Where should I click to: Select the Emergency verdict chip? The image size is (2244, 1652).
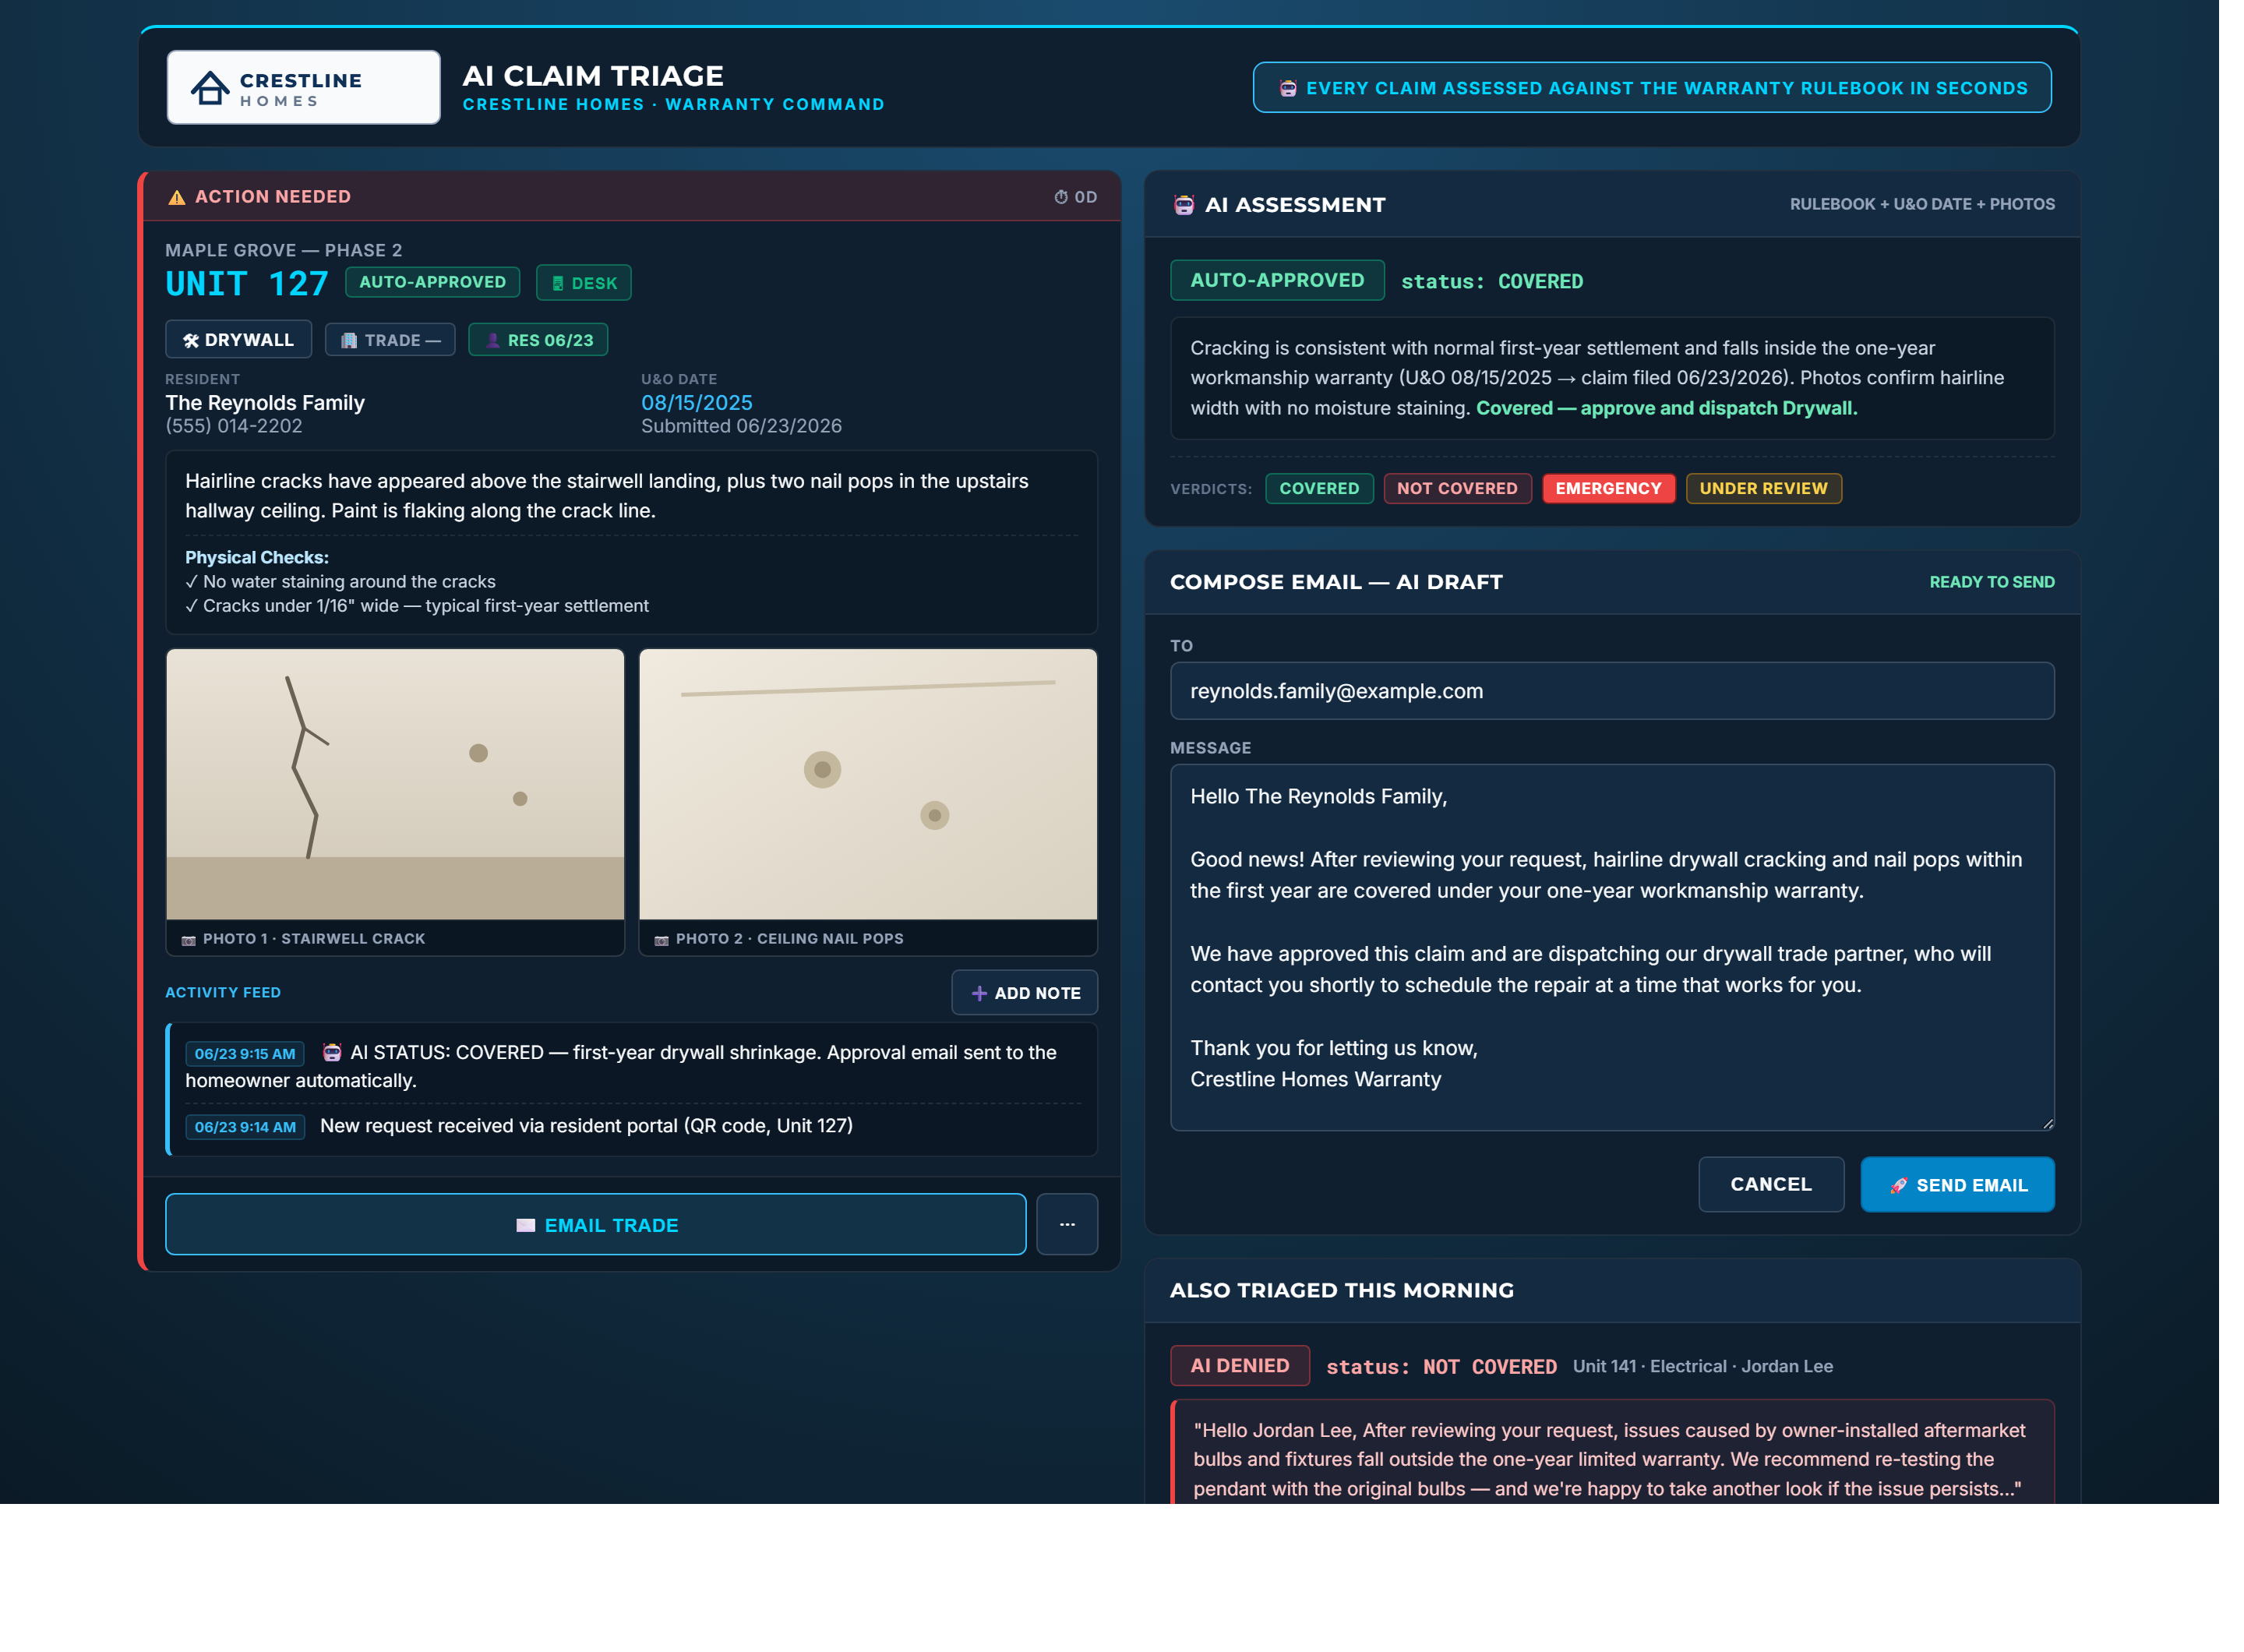pyautogui.click(x=1608, y=488)
